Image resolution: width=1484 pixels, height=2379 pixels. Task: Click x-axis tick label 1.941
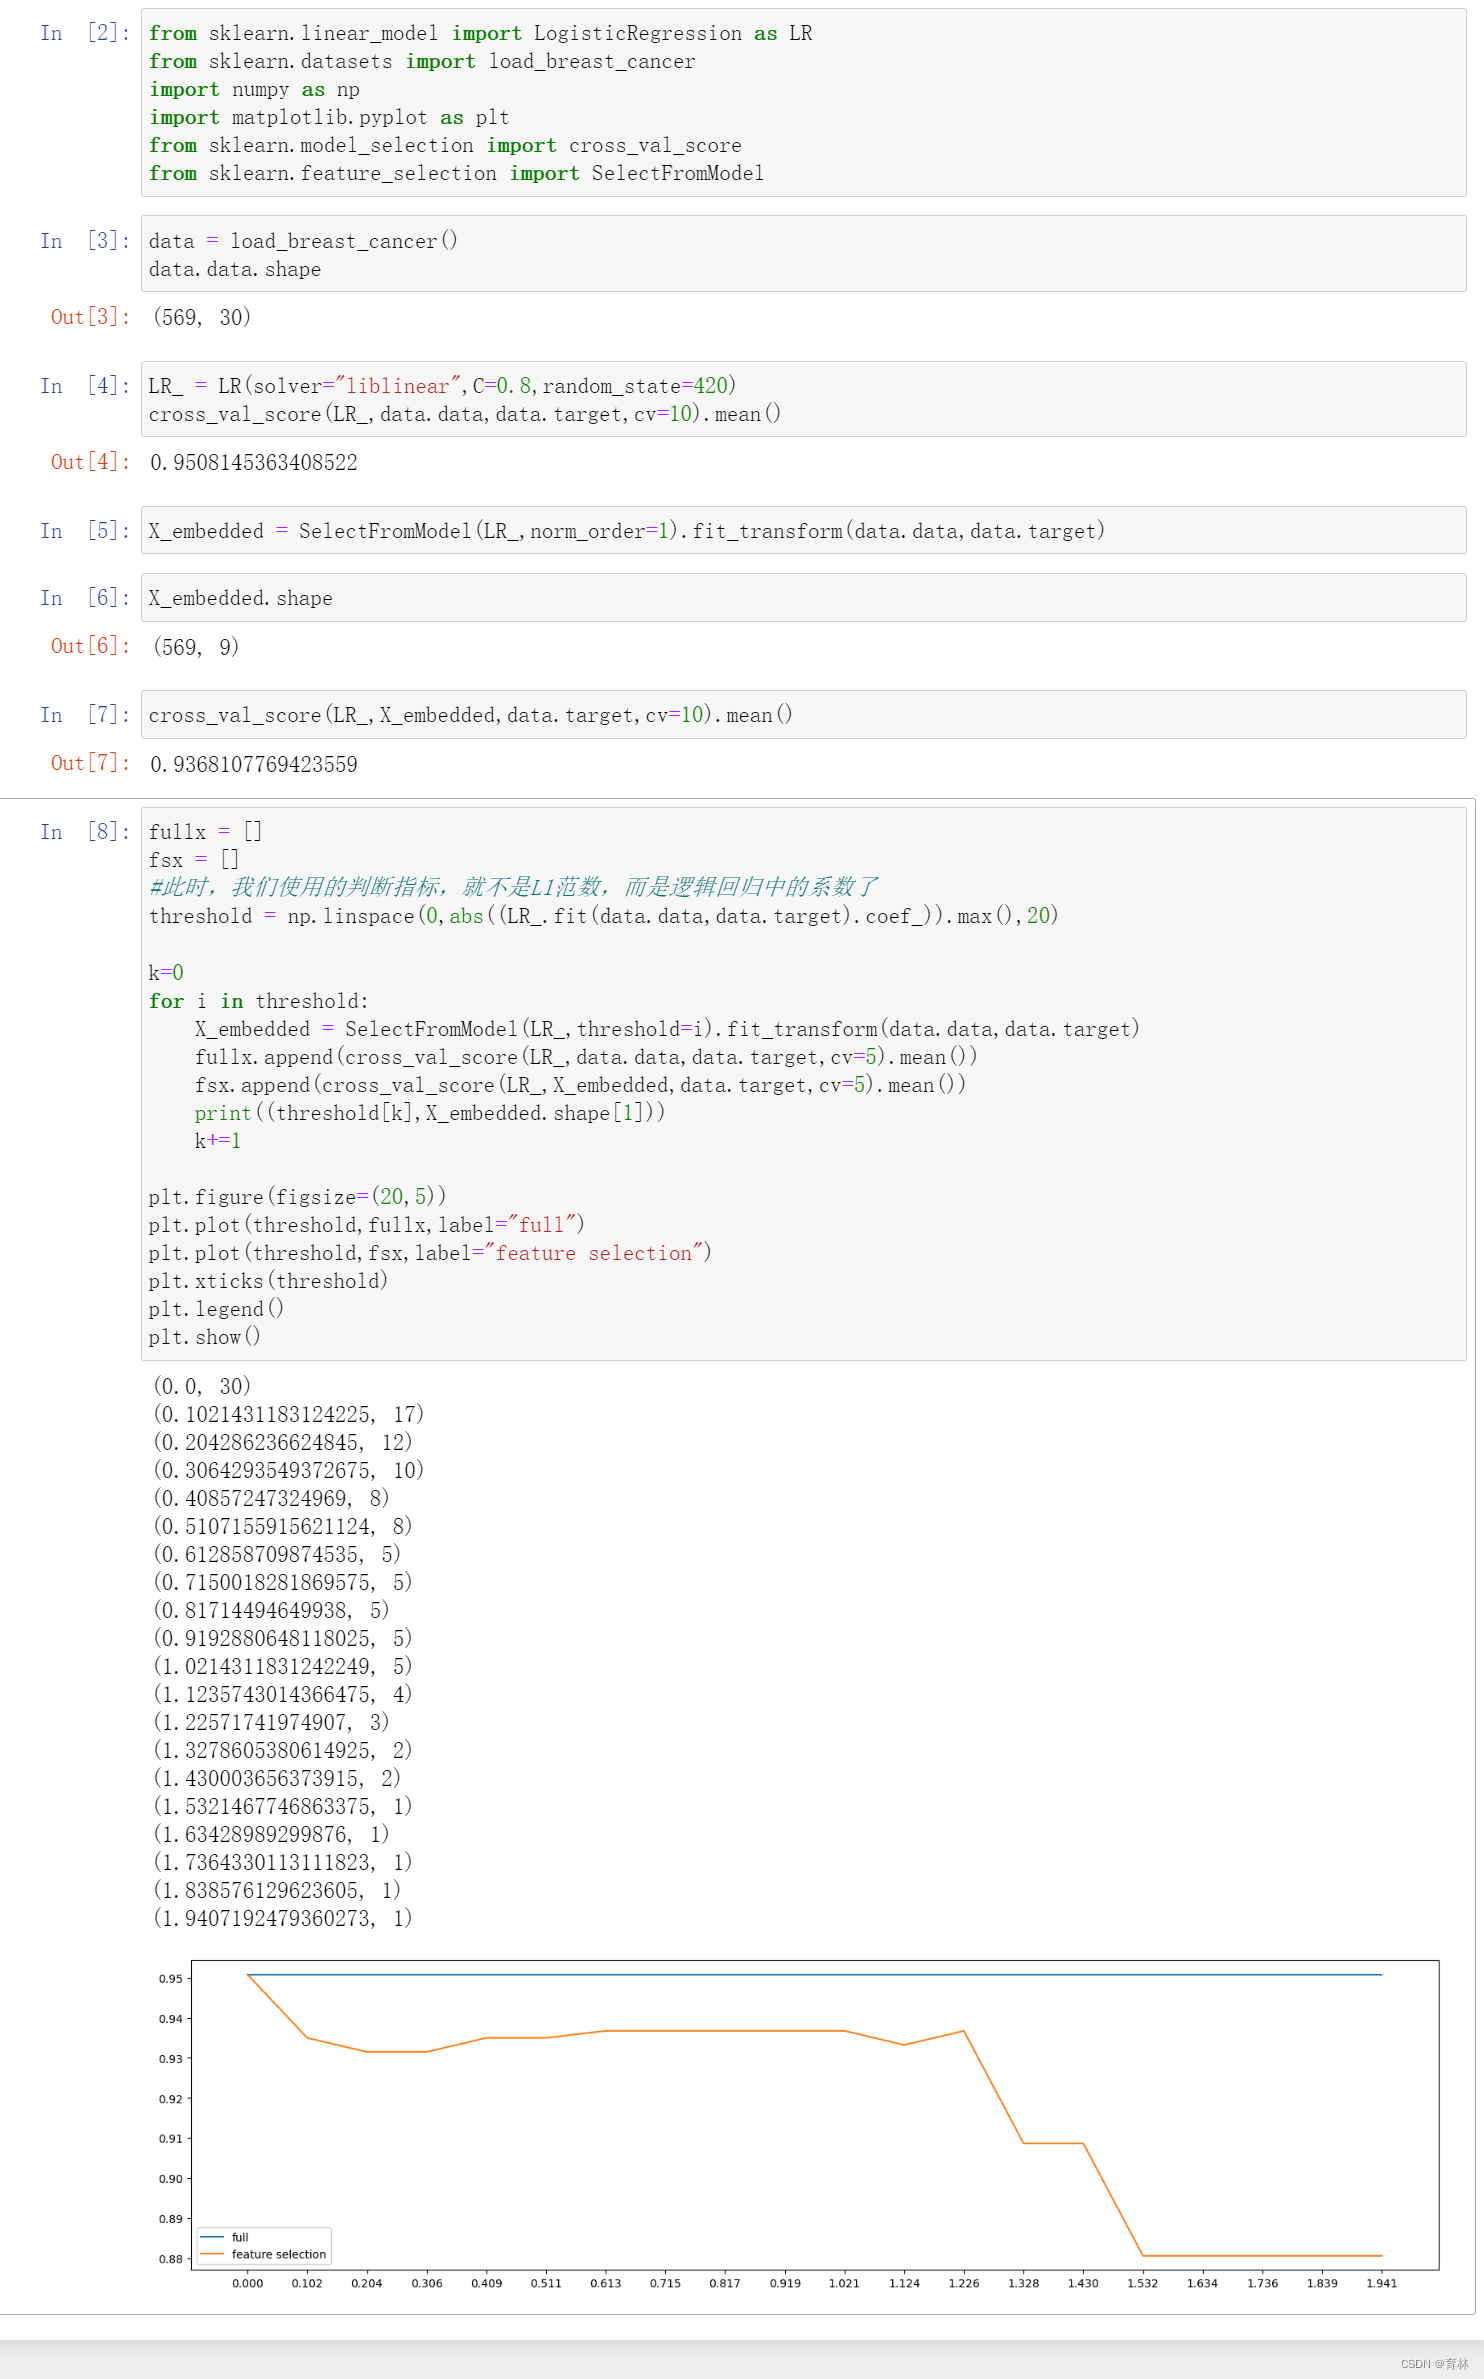1382,2283
